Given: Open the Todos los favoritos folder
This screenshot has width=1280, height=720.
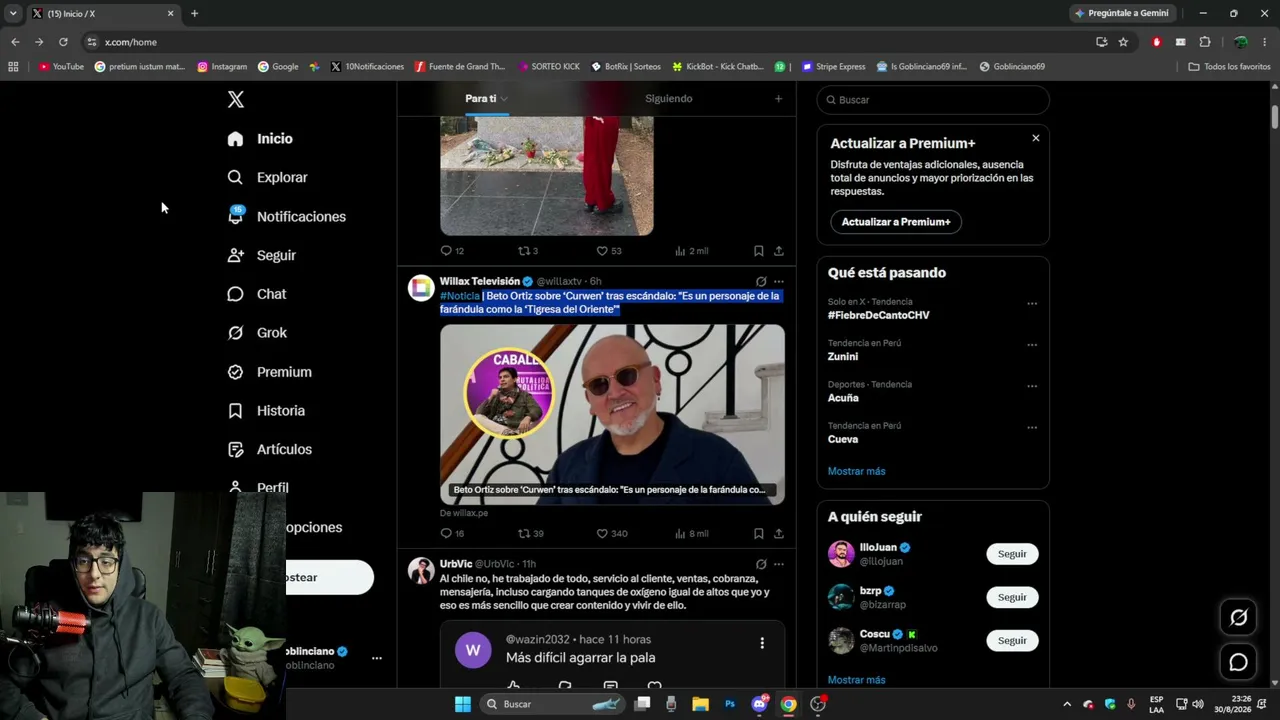Looking at the screenshot, I should [x=1229, y=67].
